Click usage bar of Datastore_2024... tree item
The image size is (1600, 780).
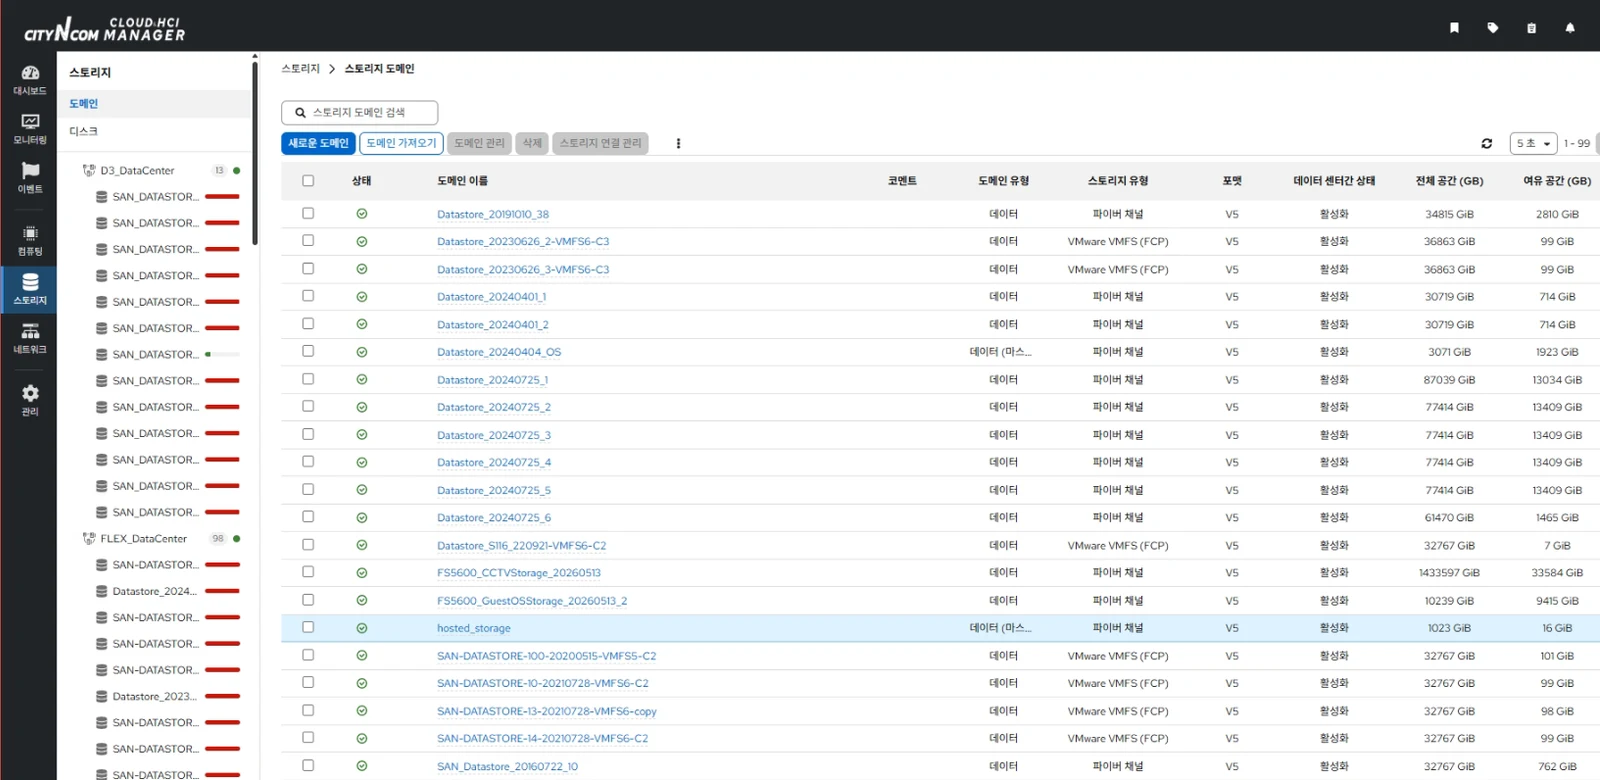pos(222,591)
